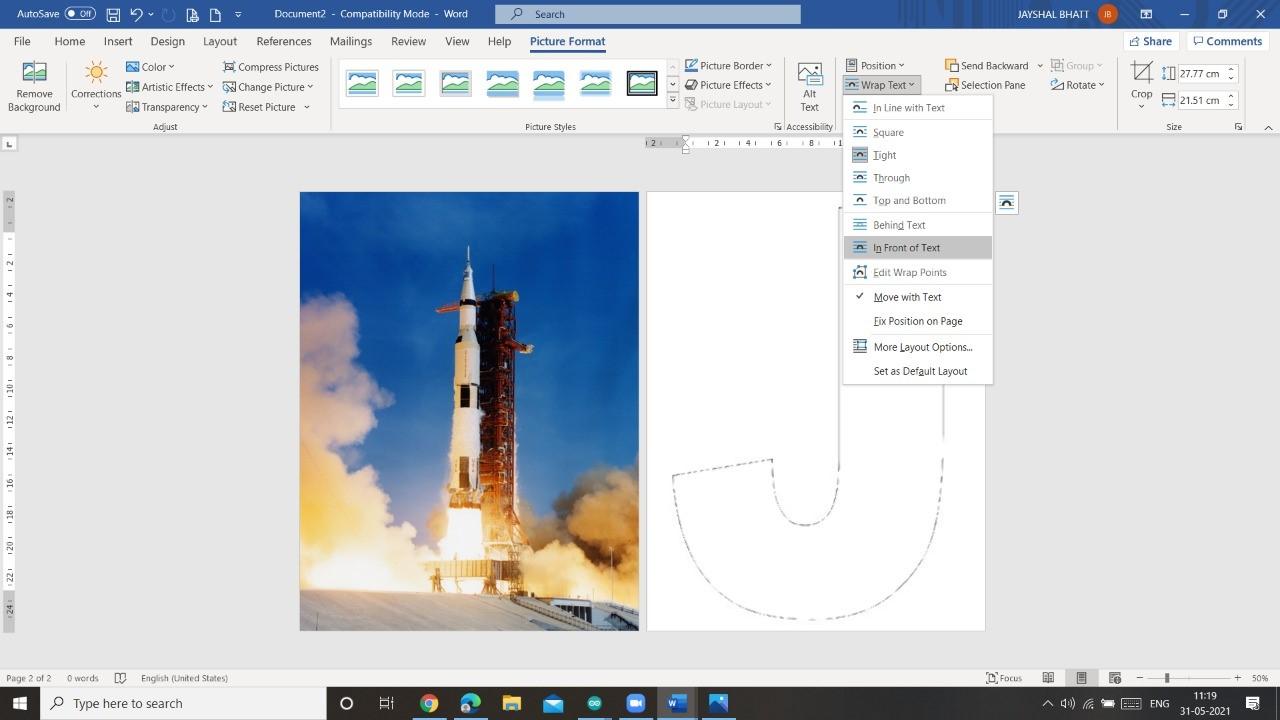Click the Search box in title bar
Screen dimensions: 1280x720
648,14
